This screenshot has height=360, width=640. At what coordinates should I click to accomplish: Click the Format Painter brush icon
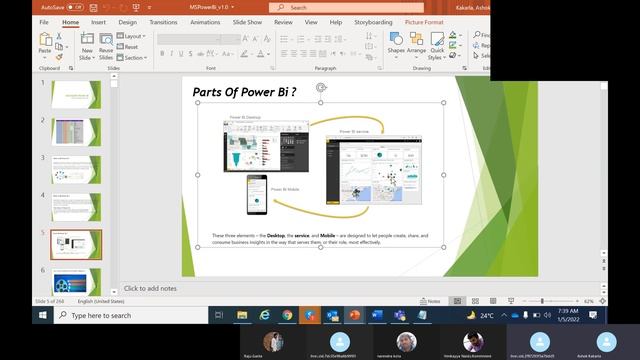click(59, 57)
